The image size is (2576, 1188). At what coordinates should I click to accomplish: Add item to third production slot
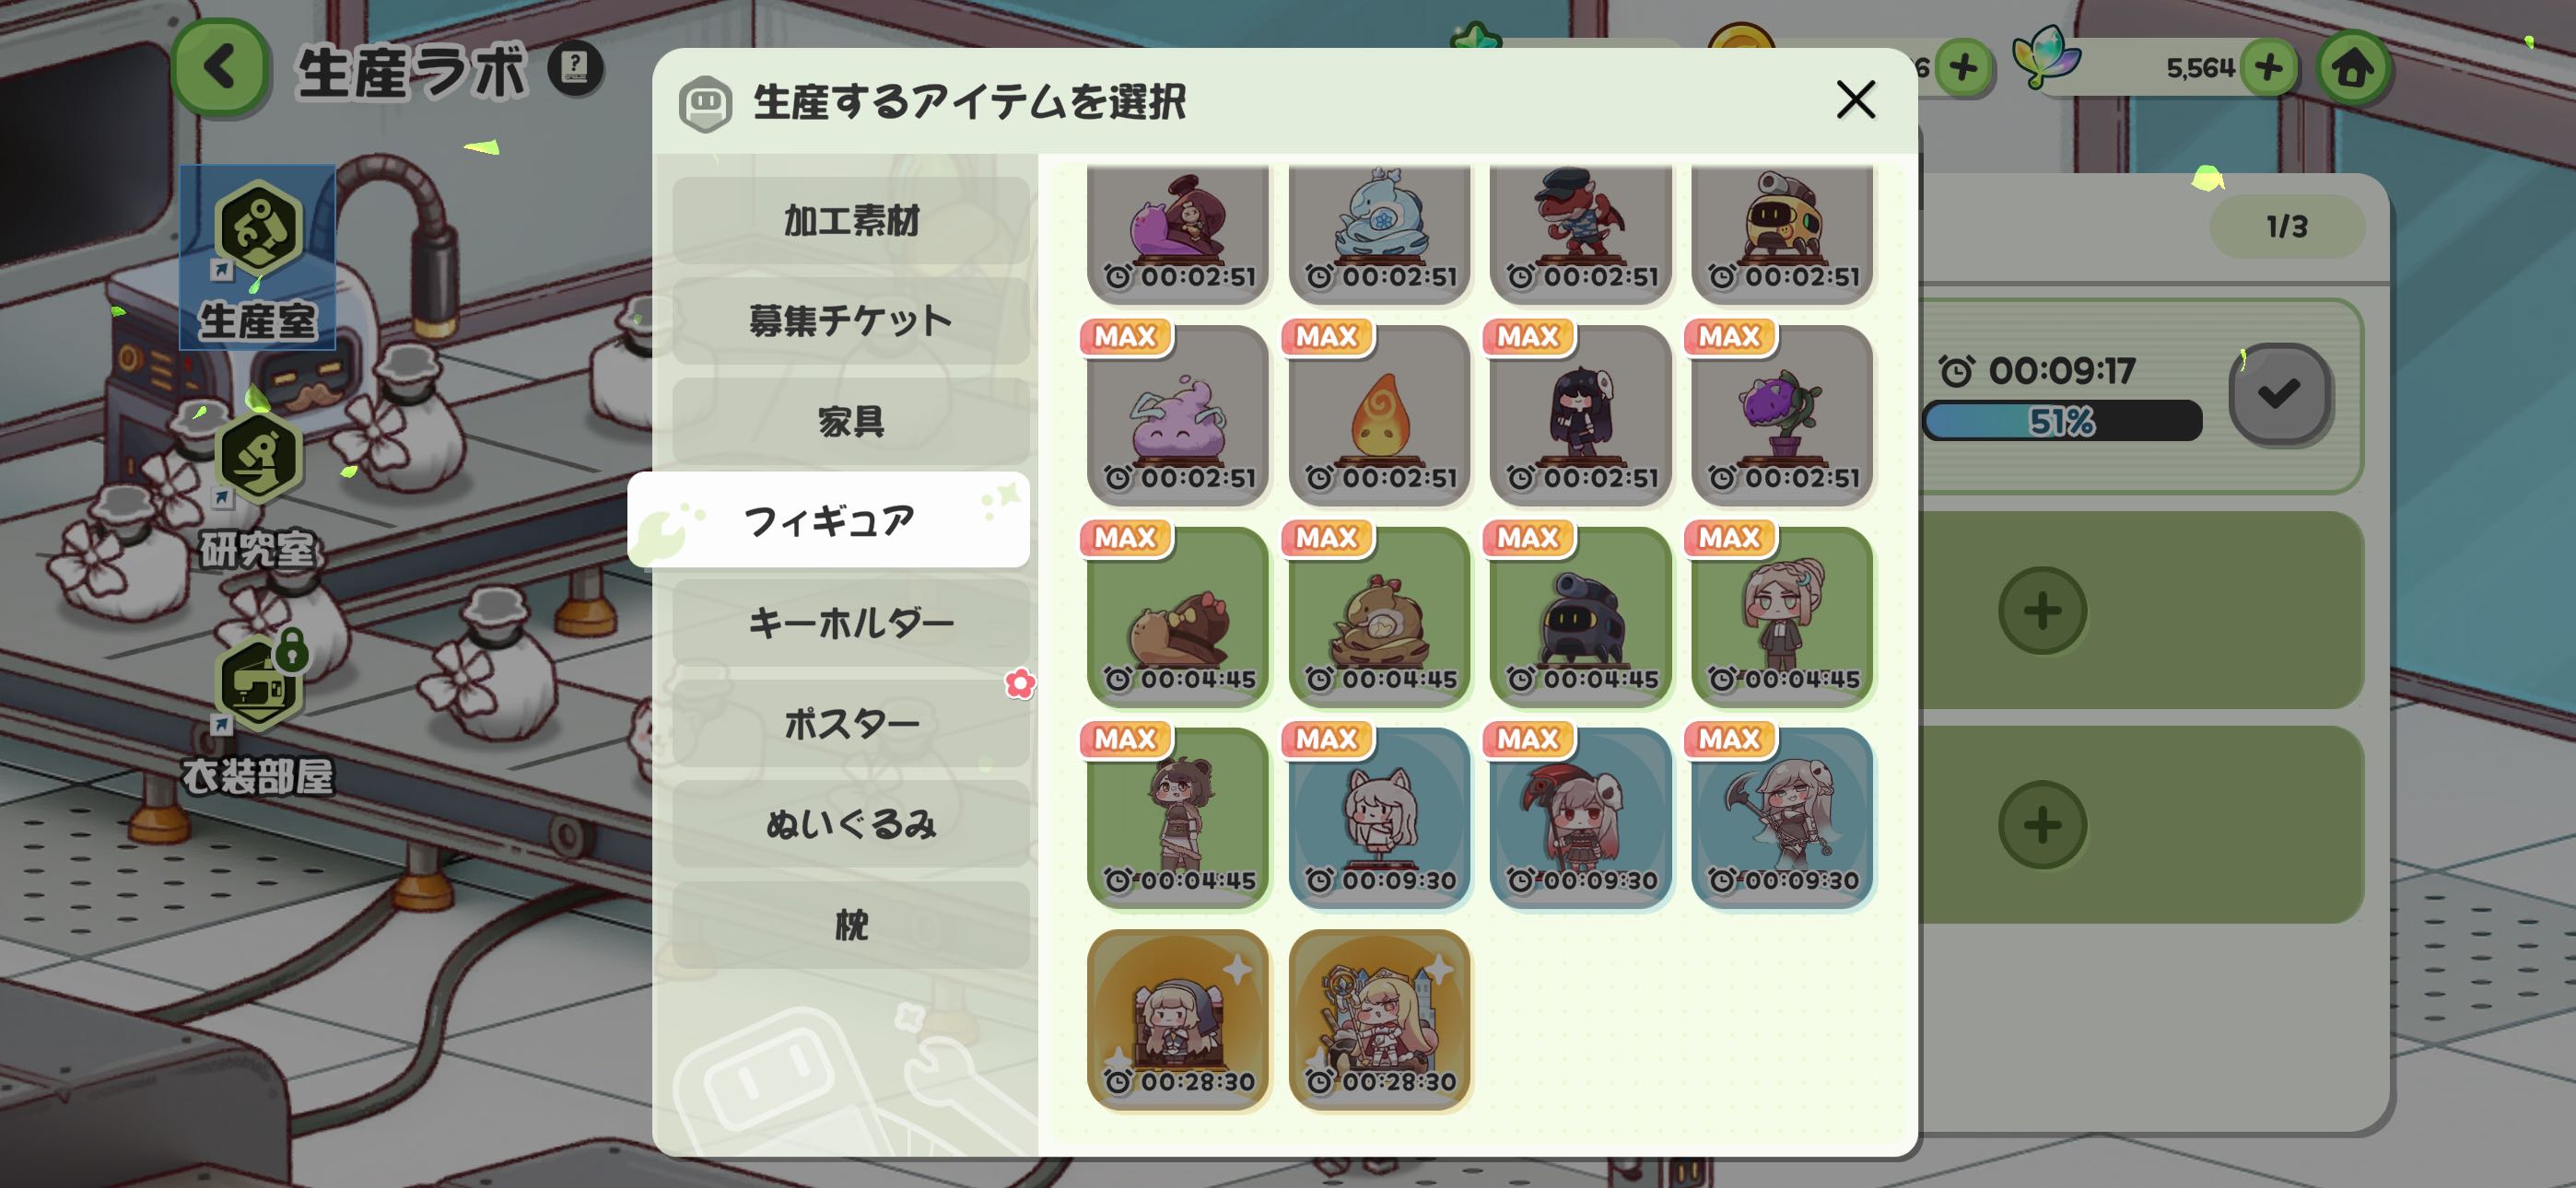[x=2042, y=824]
